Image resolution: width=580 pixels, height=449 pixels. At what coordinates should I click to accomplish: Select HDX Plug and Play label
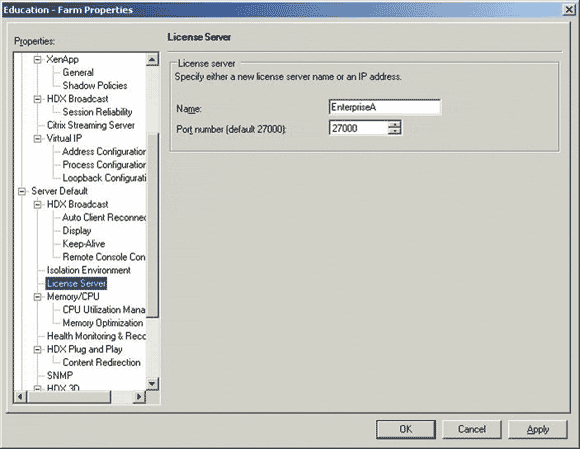click(x=84, y=350)
